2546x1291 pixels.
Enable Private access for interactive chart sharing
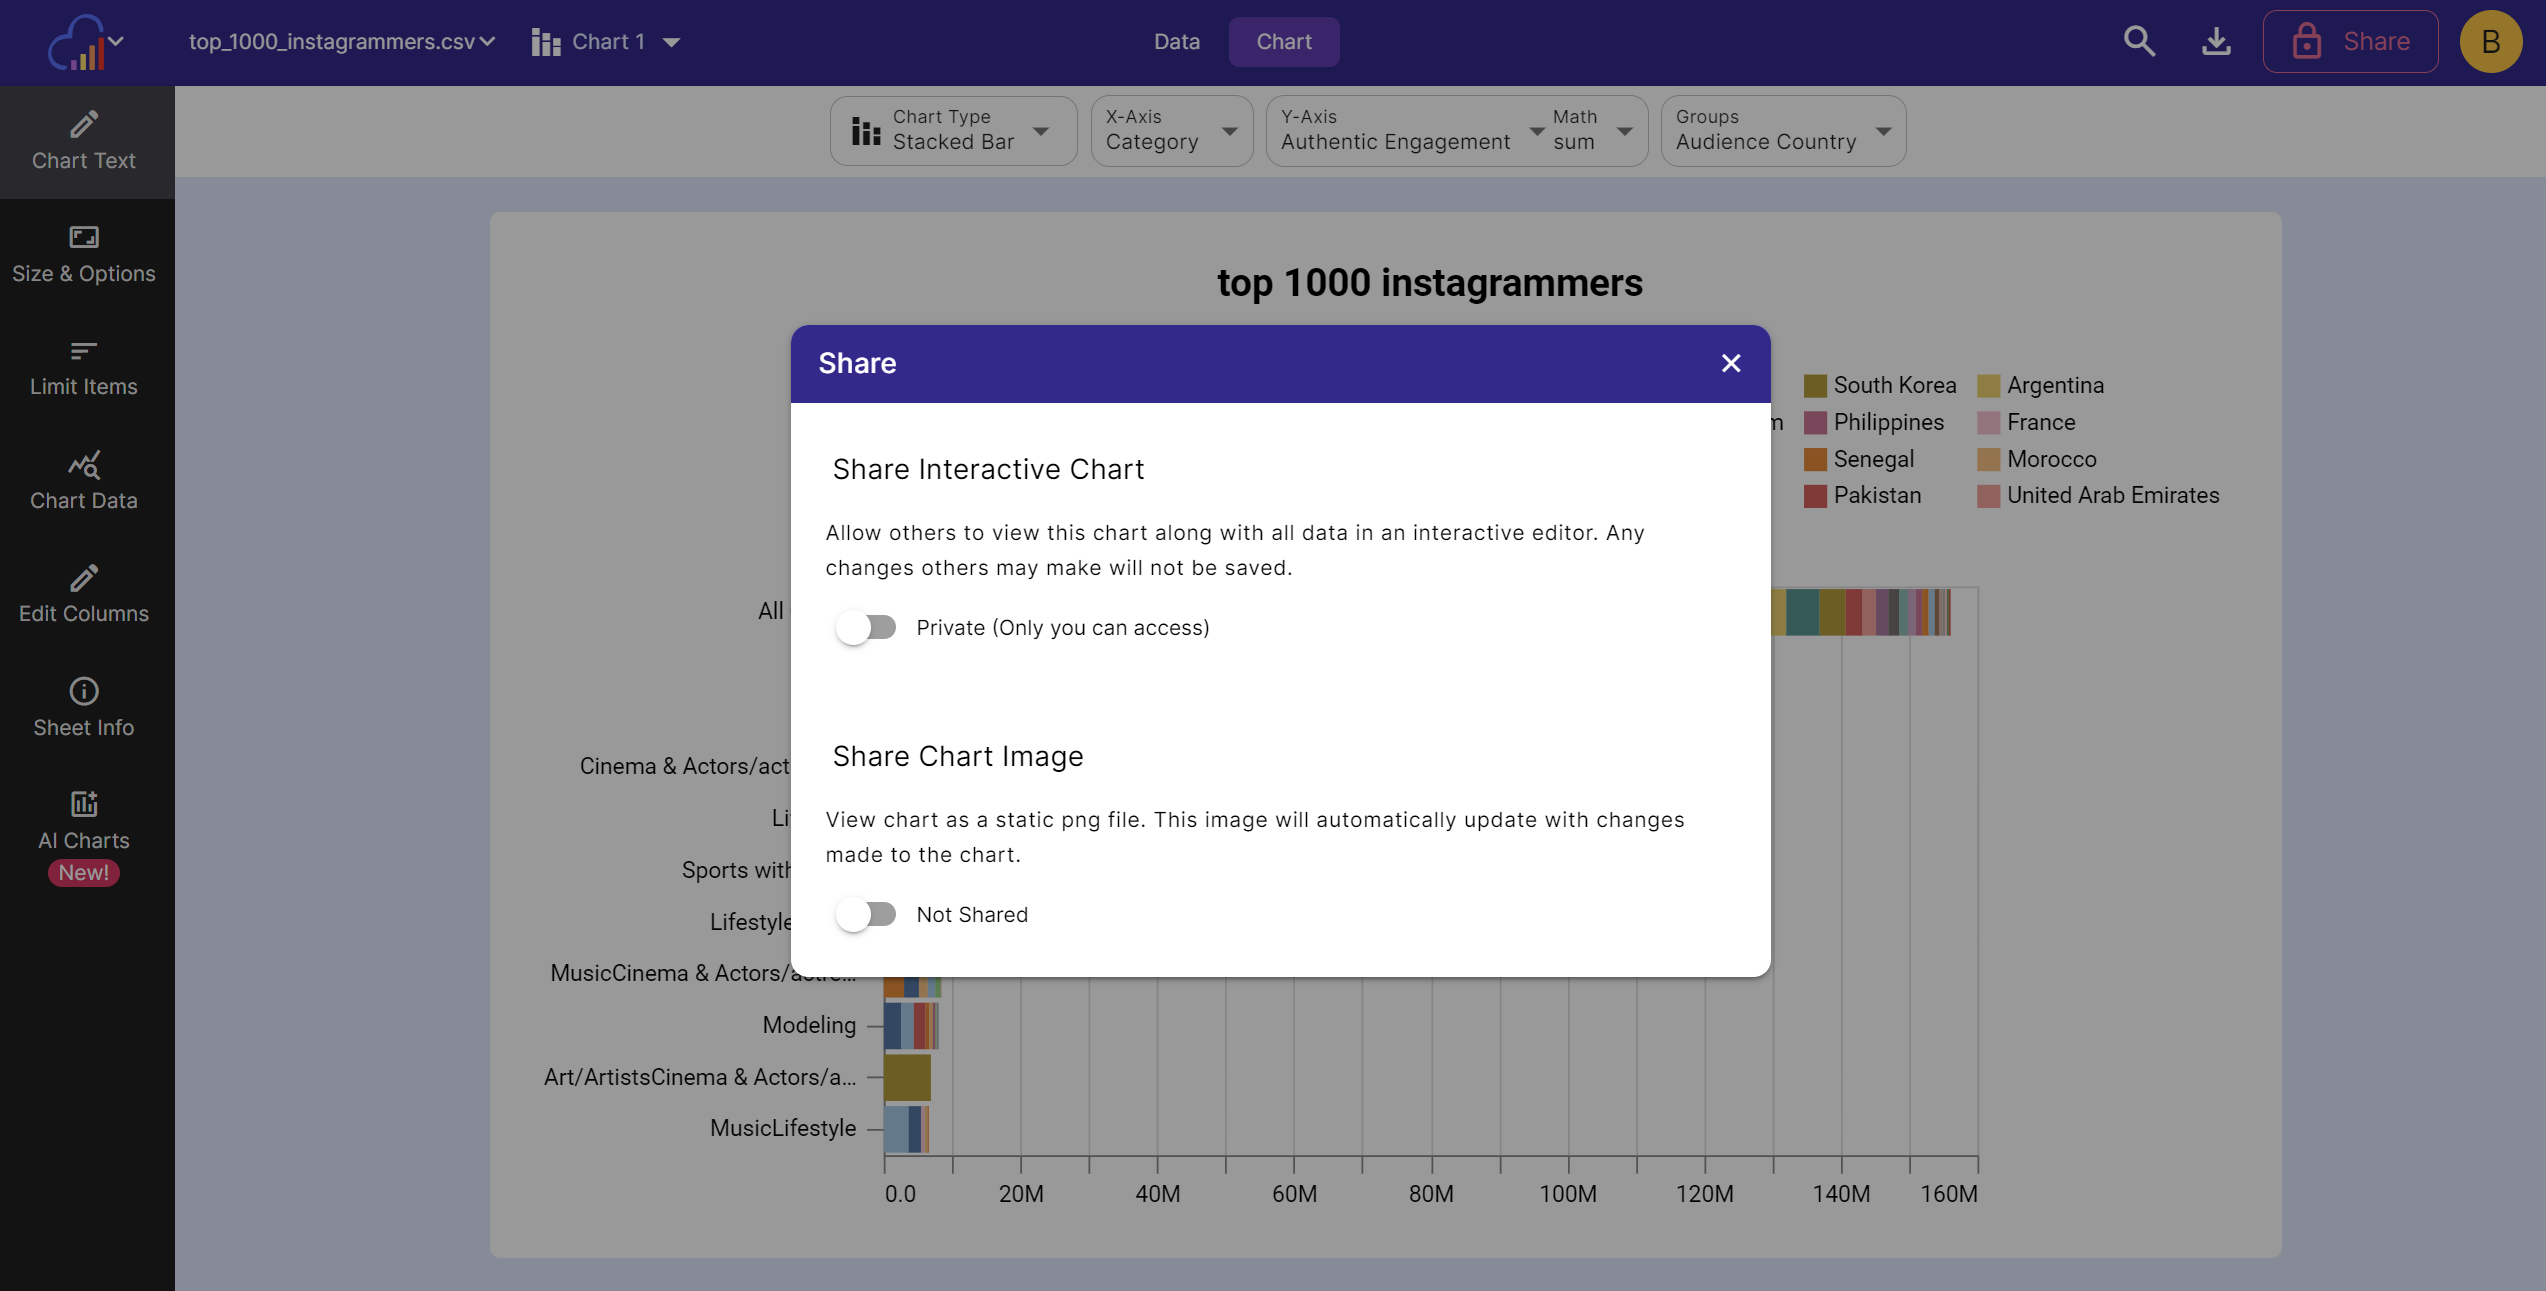(x=866, y=627)
